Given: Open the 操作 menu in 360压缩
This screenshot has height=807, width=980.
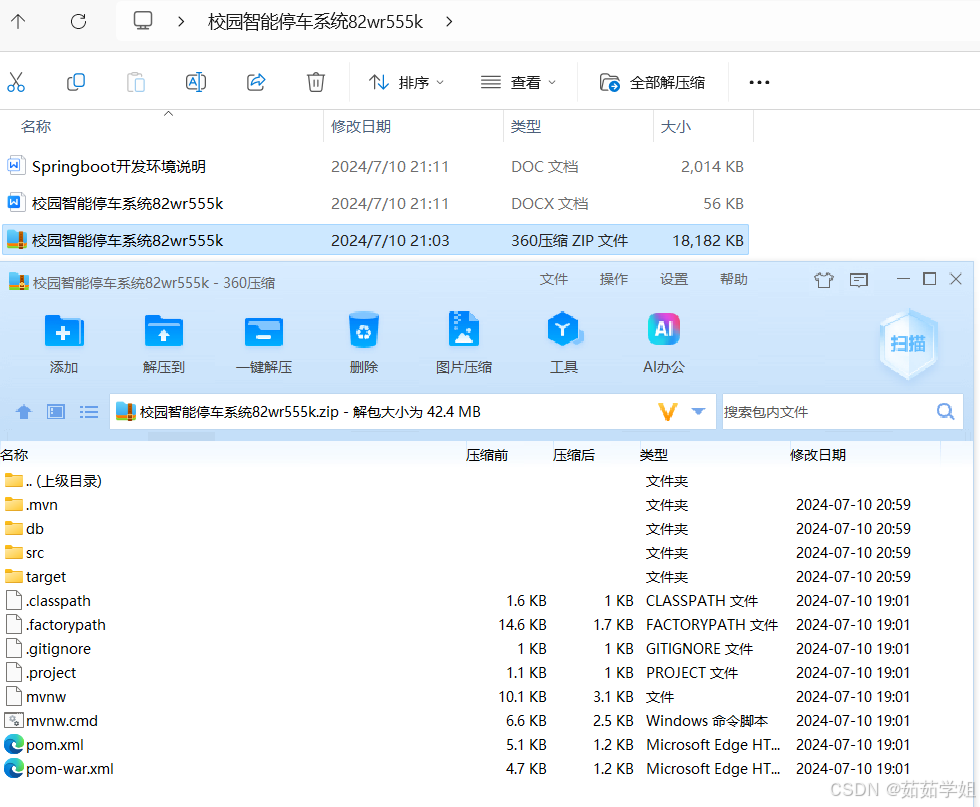Looking at the screenshot, I should (x=614, y=279).
